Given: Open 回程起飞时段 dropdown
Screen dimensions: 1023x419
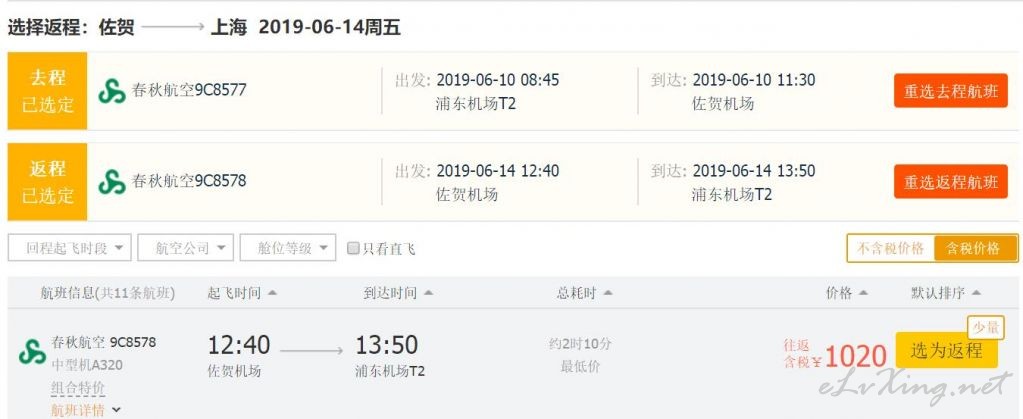Looking at the screenshot, I should pyautogui.click(x=70, y=248).
